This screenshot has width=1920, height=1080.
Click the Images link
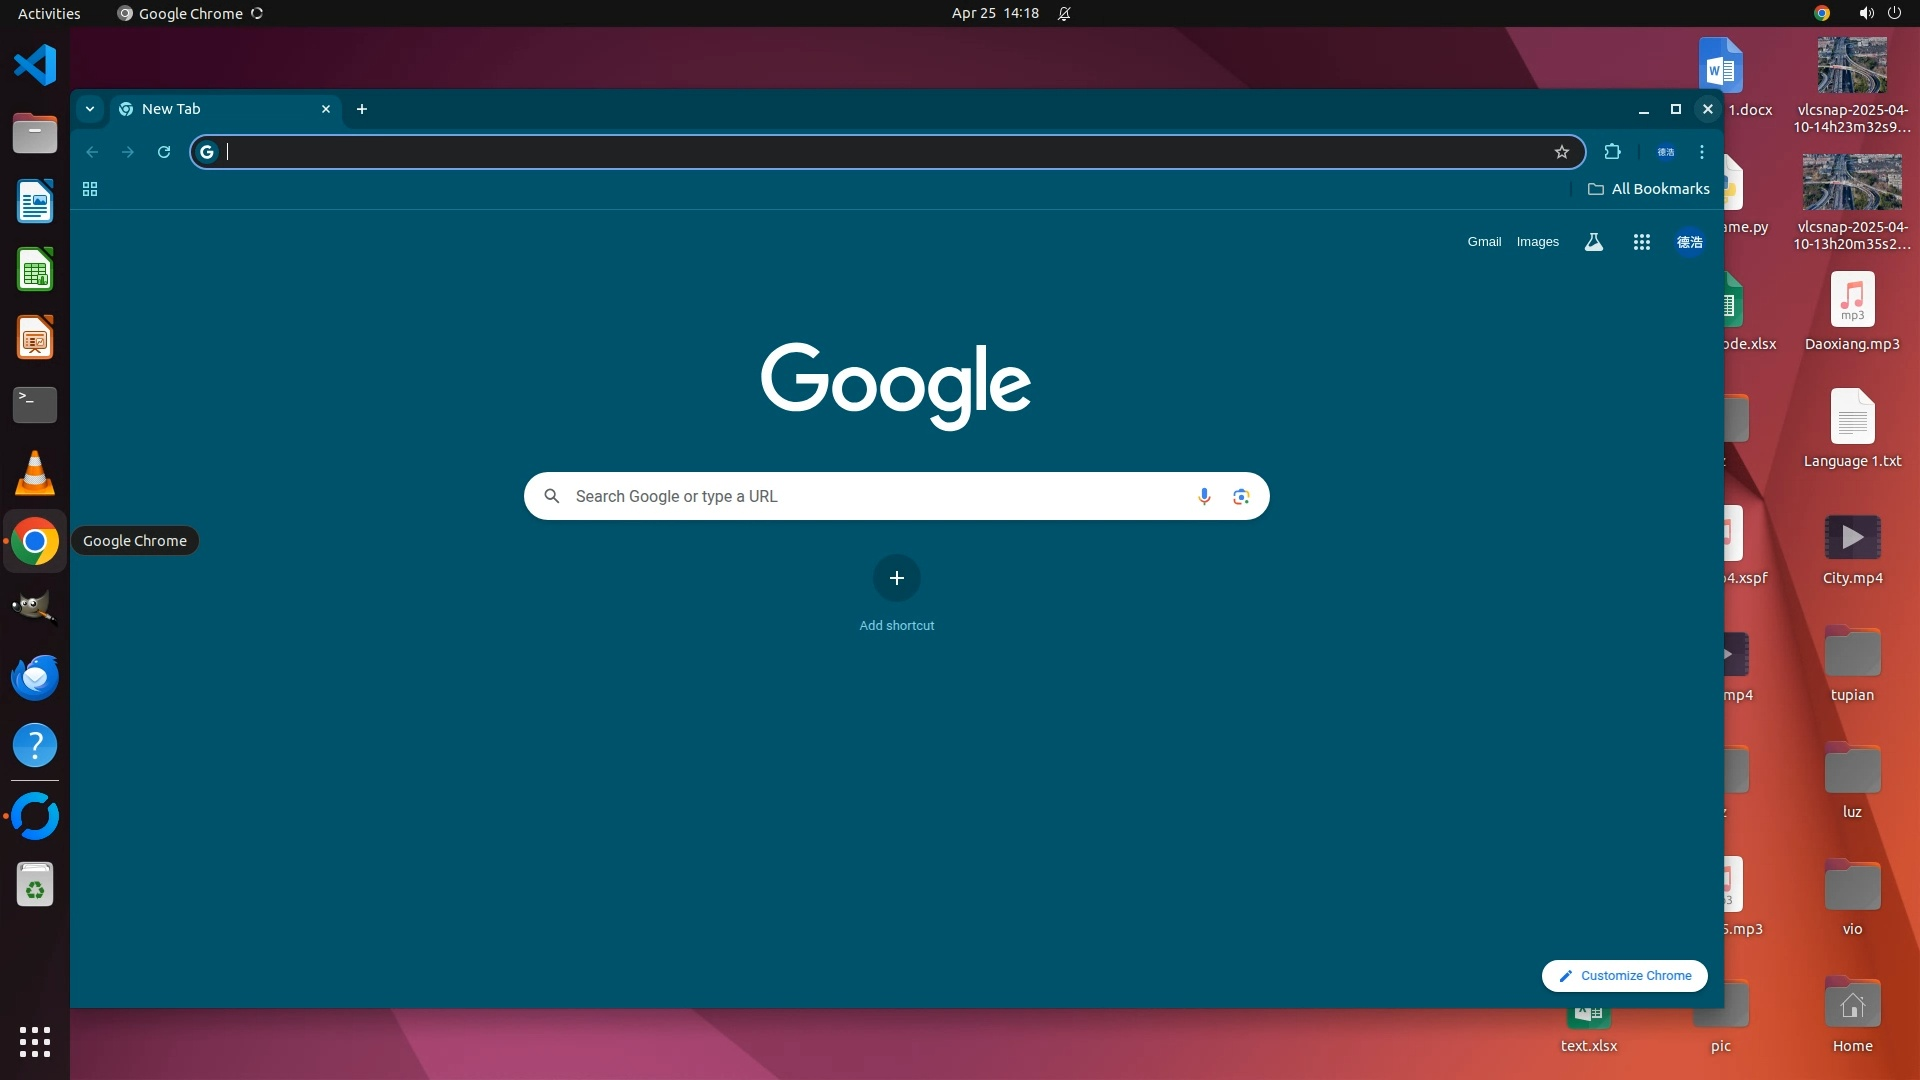click(1537, 242)
